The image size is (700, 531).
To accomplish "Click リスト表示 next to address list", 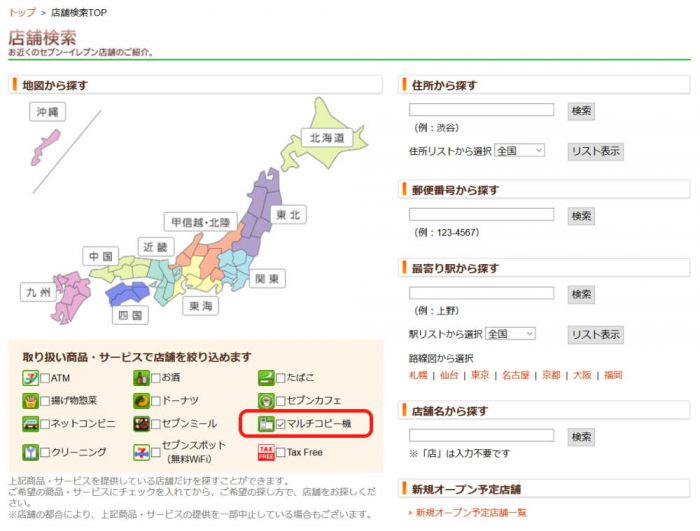I will click(x=596, y=151).
